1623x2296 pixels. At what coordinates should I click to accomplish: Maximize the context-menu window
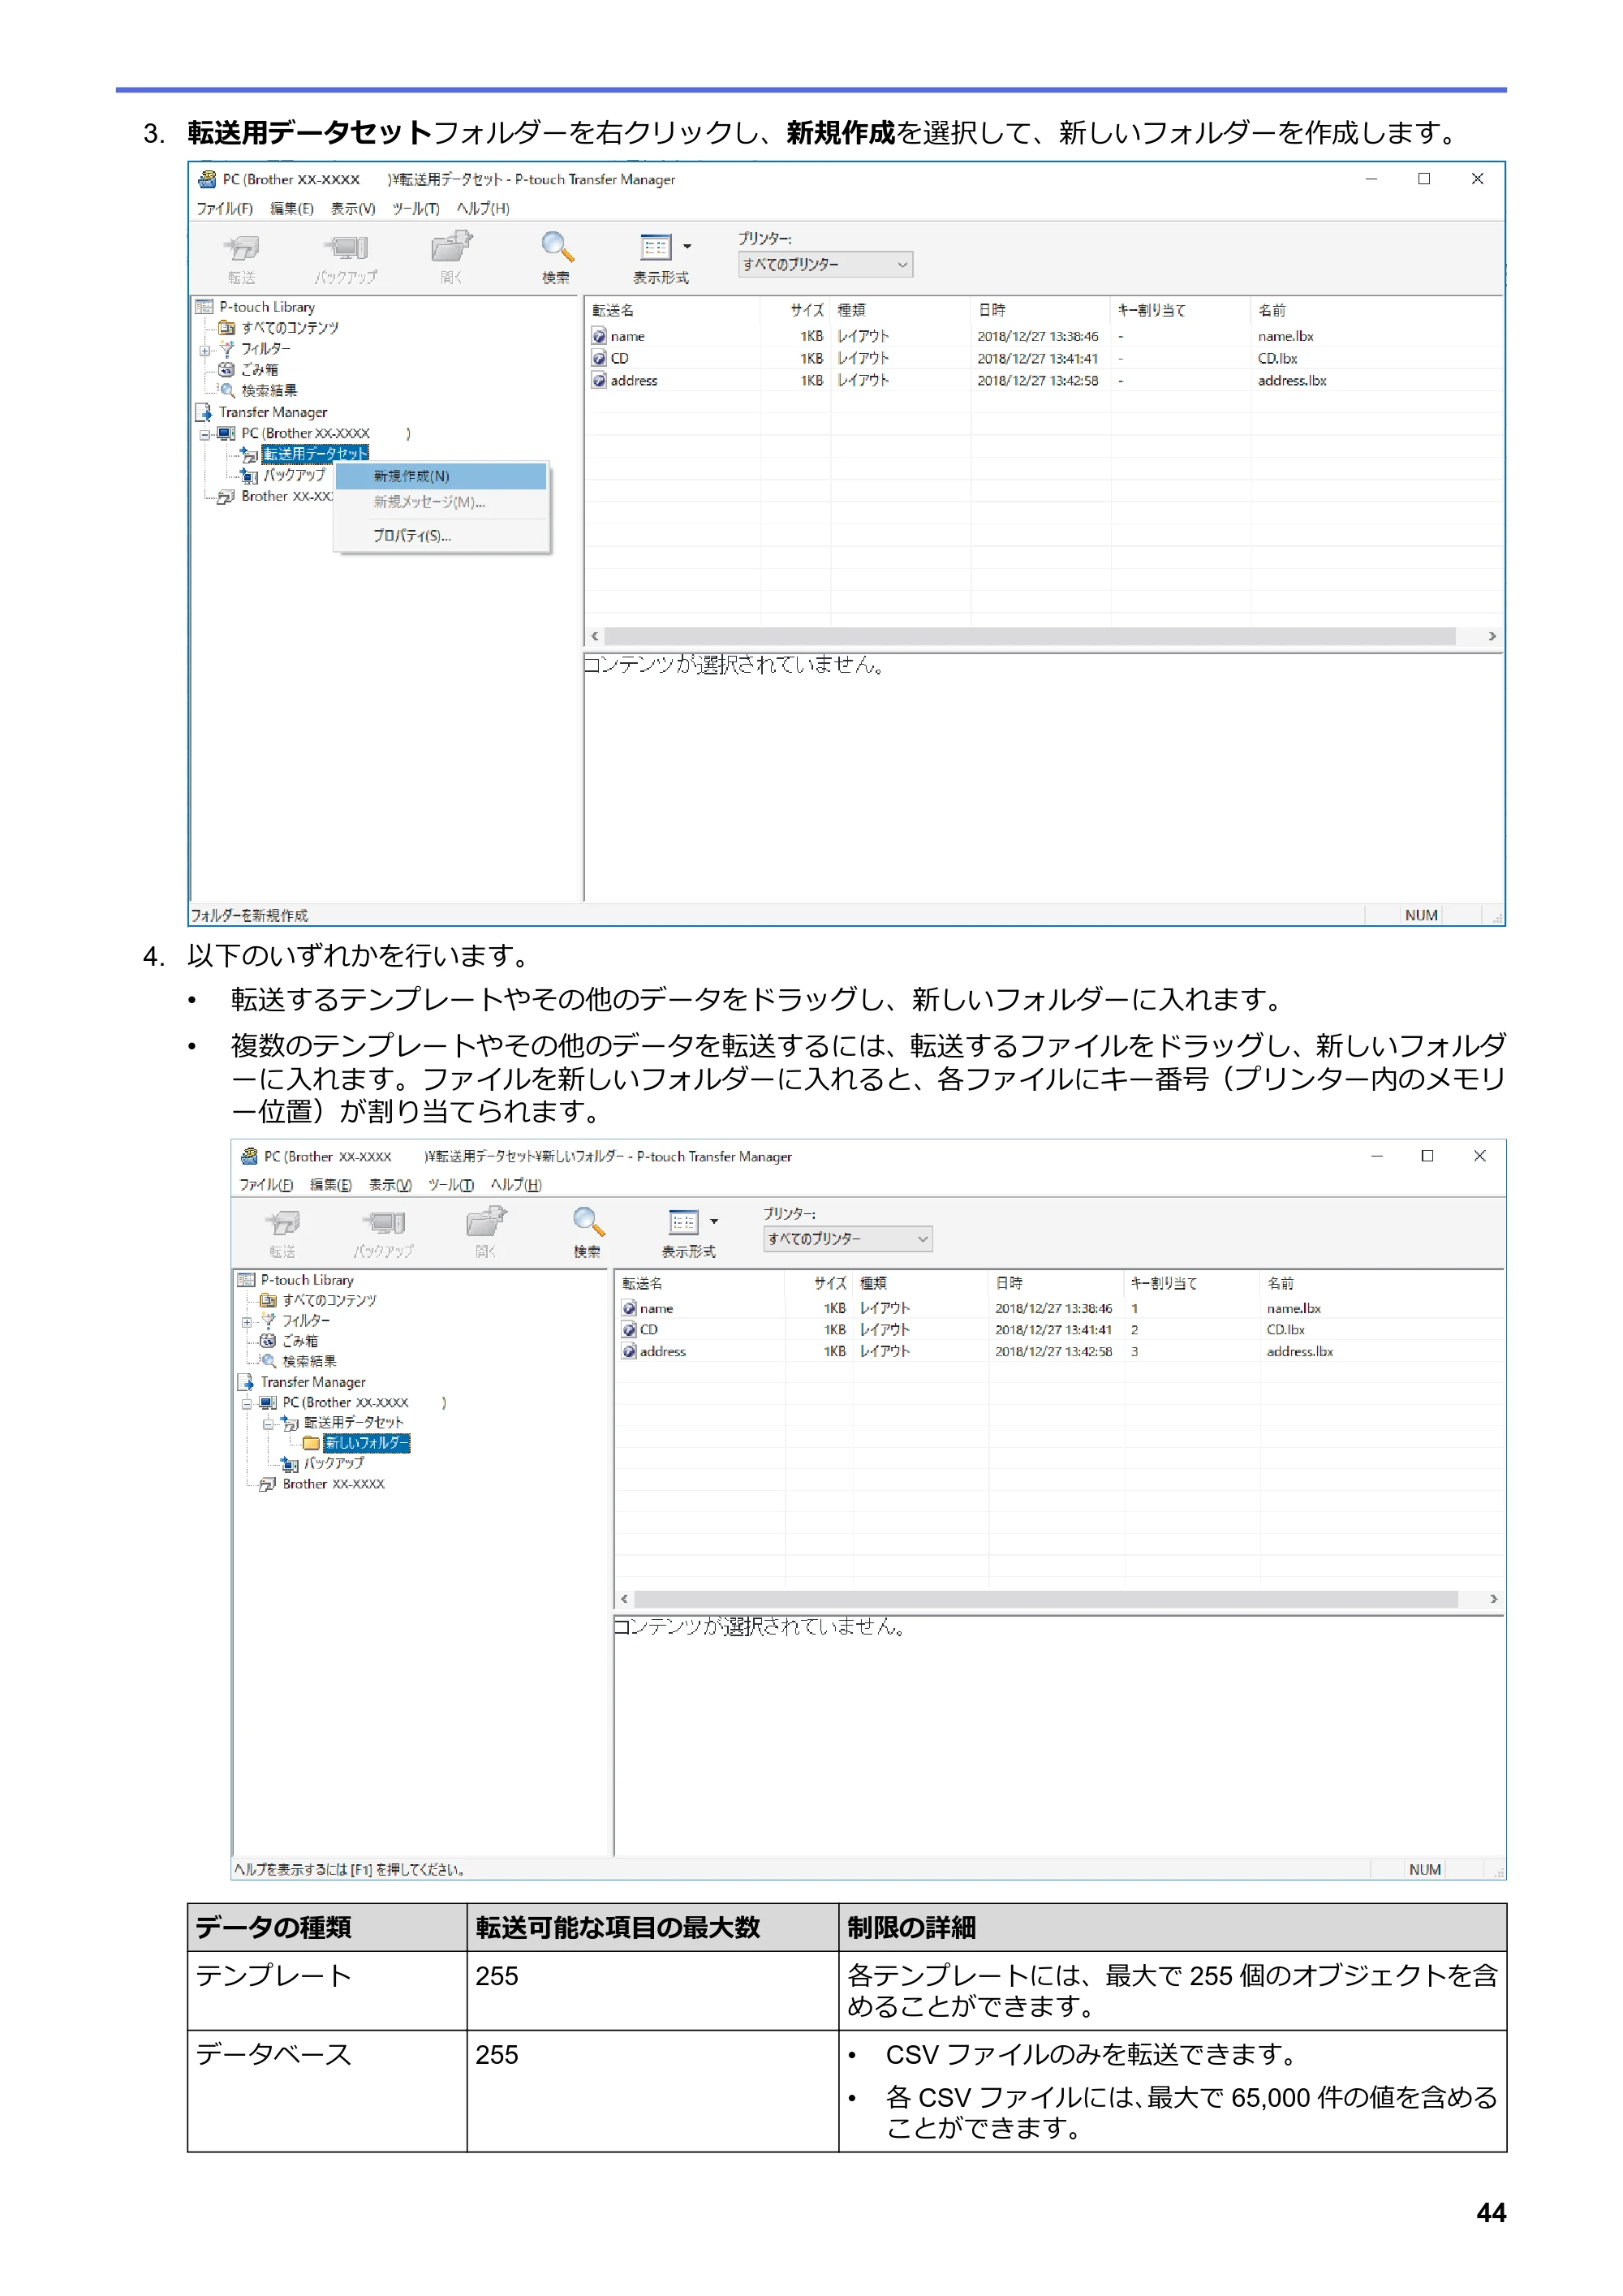[x=1424, y=179]
